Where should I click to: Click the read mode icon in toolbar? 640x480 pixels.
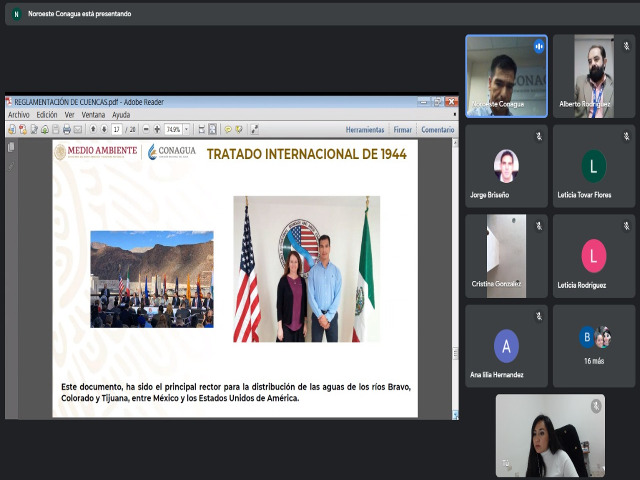[255, 129]
